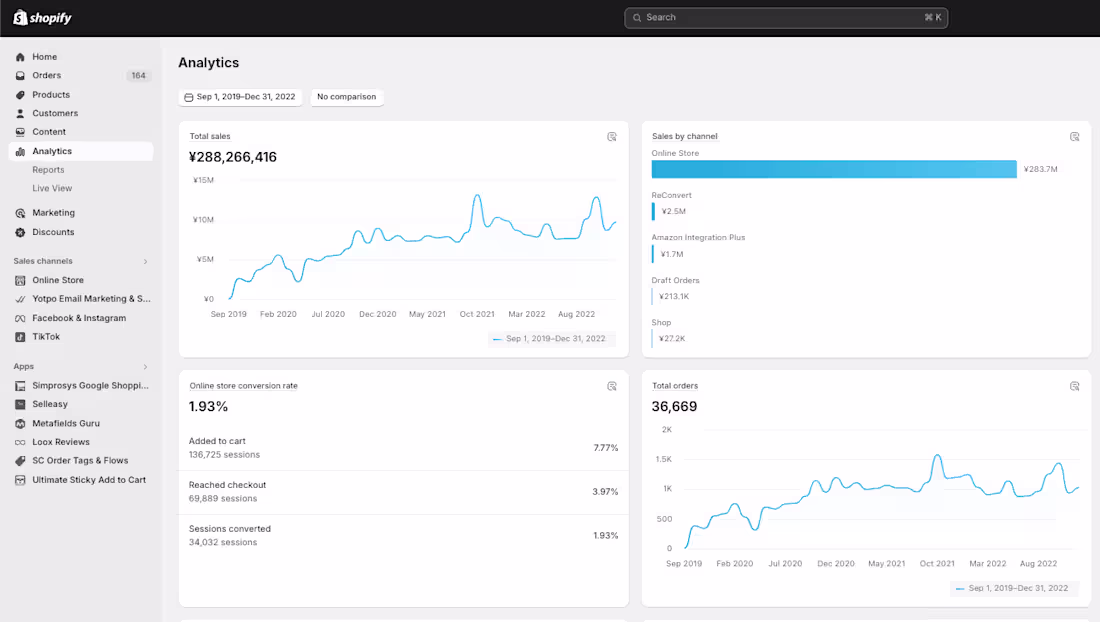Image resolution: width=1100 pixels, height=622 pixels.
Task: Expand the Sales channels section chevron
Action: click(x=145, y=262)
